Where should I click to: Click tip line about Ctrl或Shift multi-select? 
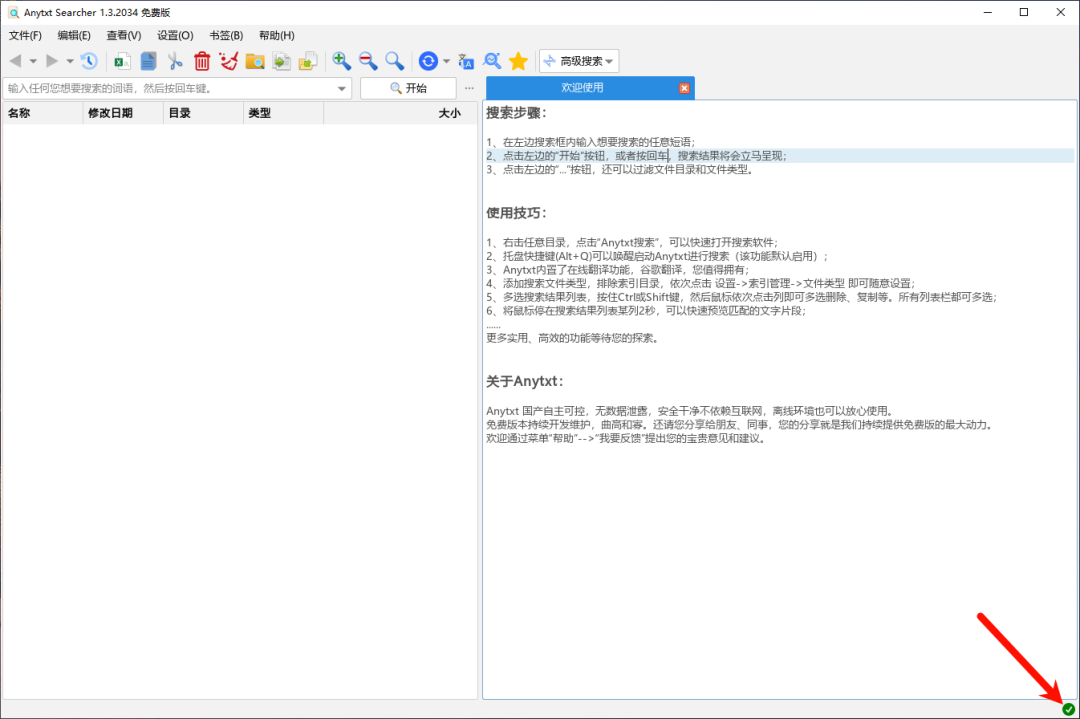click(x=742, y=297)
